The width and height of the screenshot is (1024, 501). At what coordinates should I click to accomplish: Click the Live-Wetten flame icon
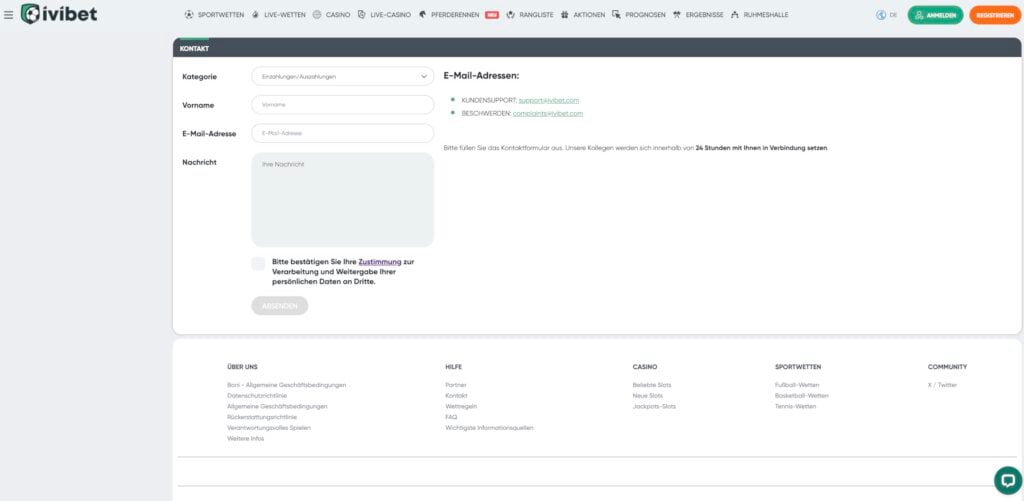(255, 15)
